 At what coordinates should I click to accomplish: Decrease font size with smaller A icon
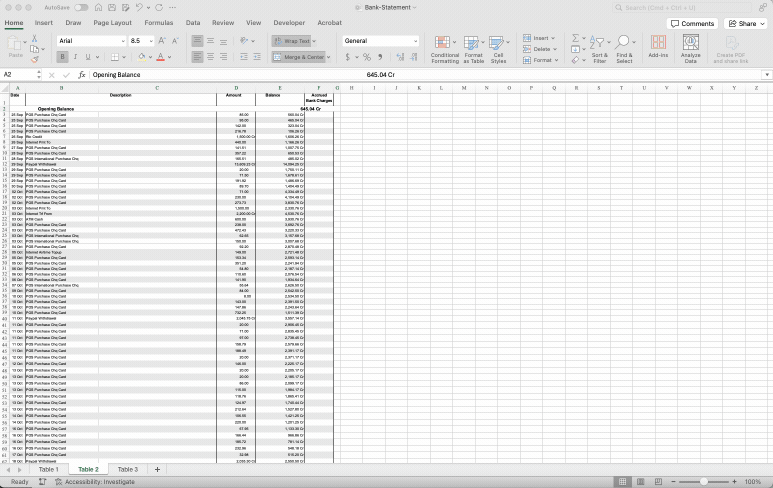175,41
